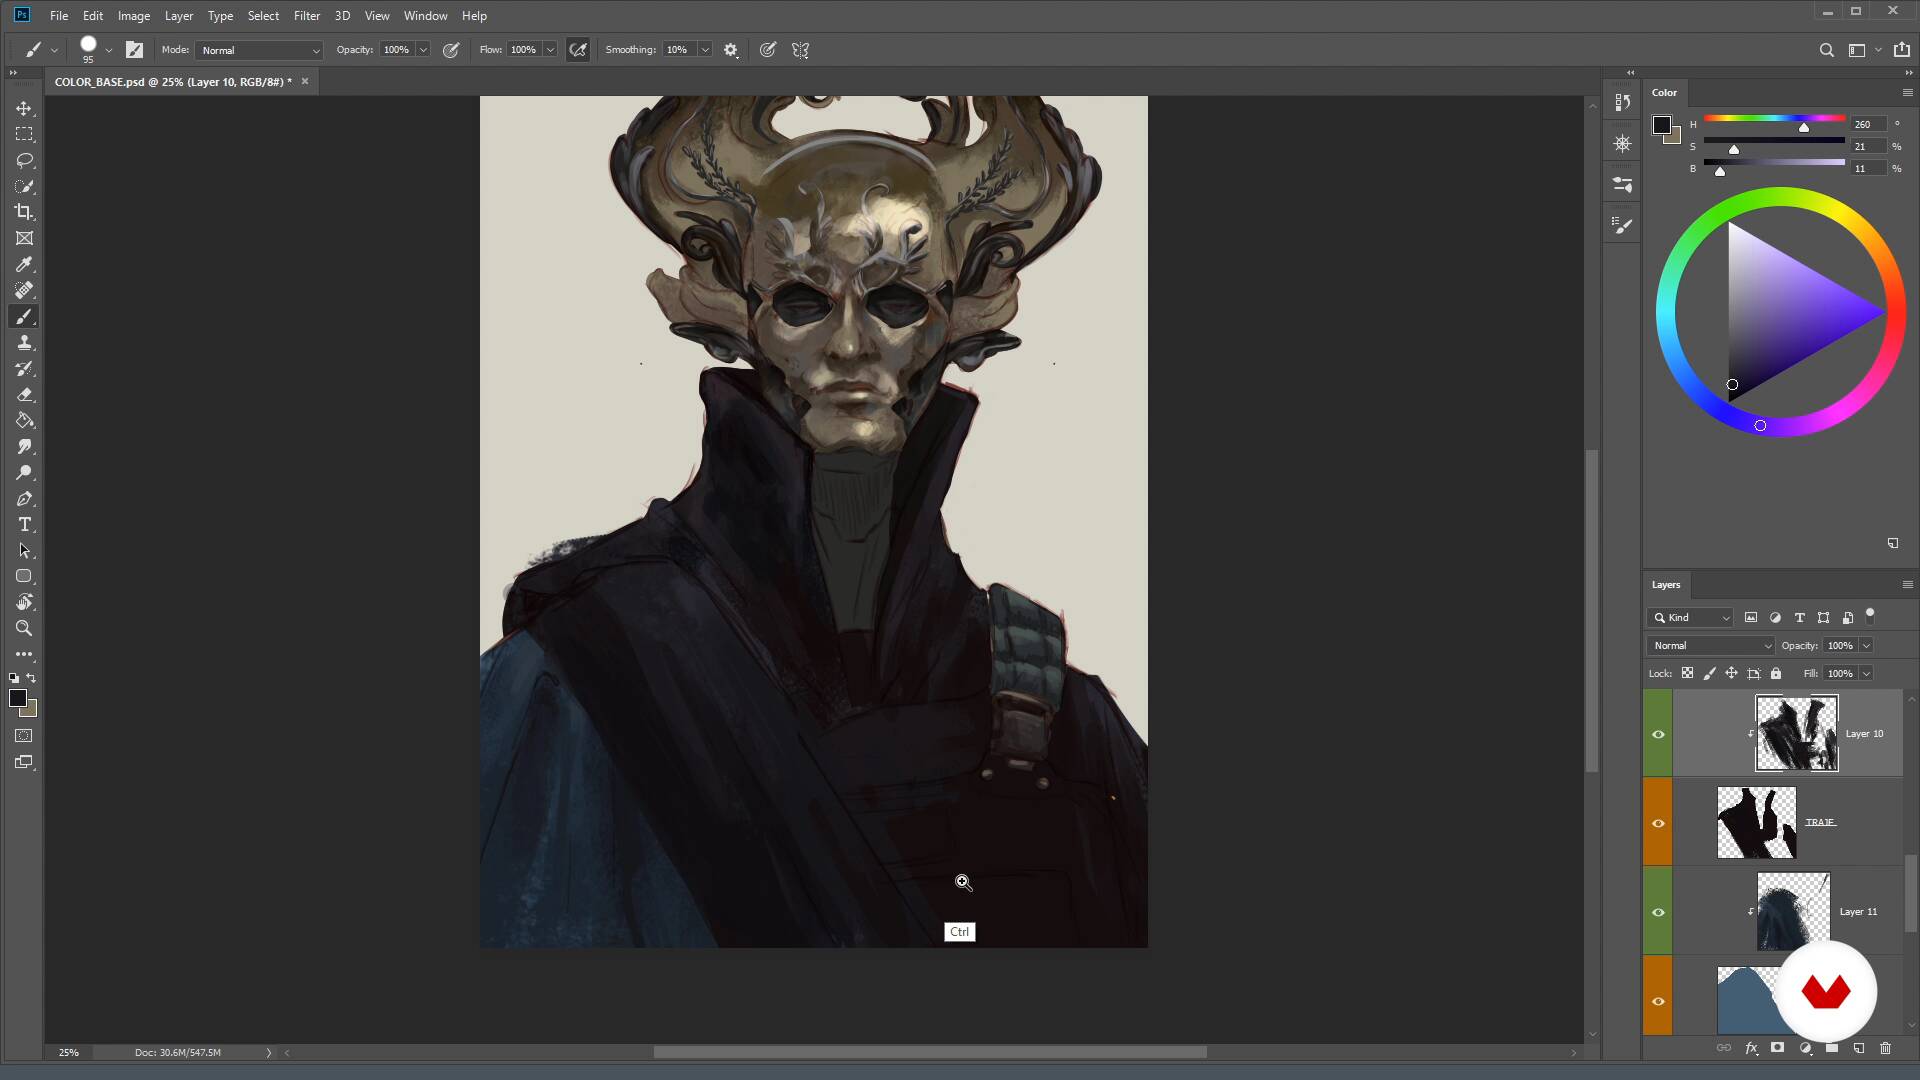Click the foreground color swatch in toolbar
Image resolution: width=1920 pixels, height=1080 pixels.
[x=18, y=698]
